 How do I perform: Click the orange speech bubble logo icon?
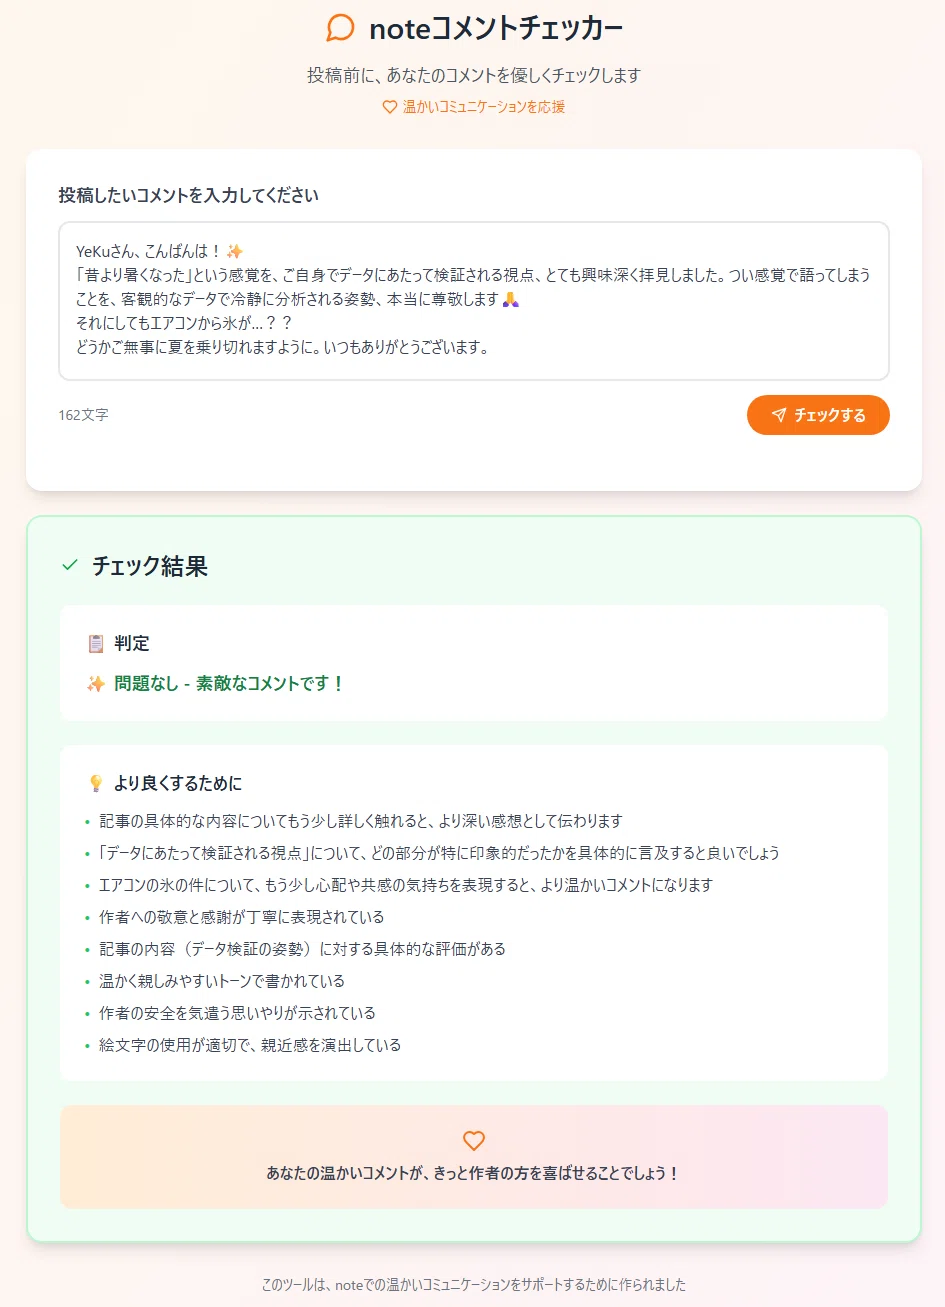(x=341, y=28)
